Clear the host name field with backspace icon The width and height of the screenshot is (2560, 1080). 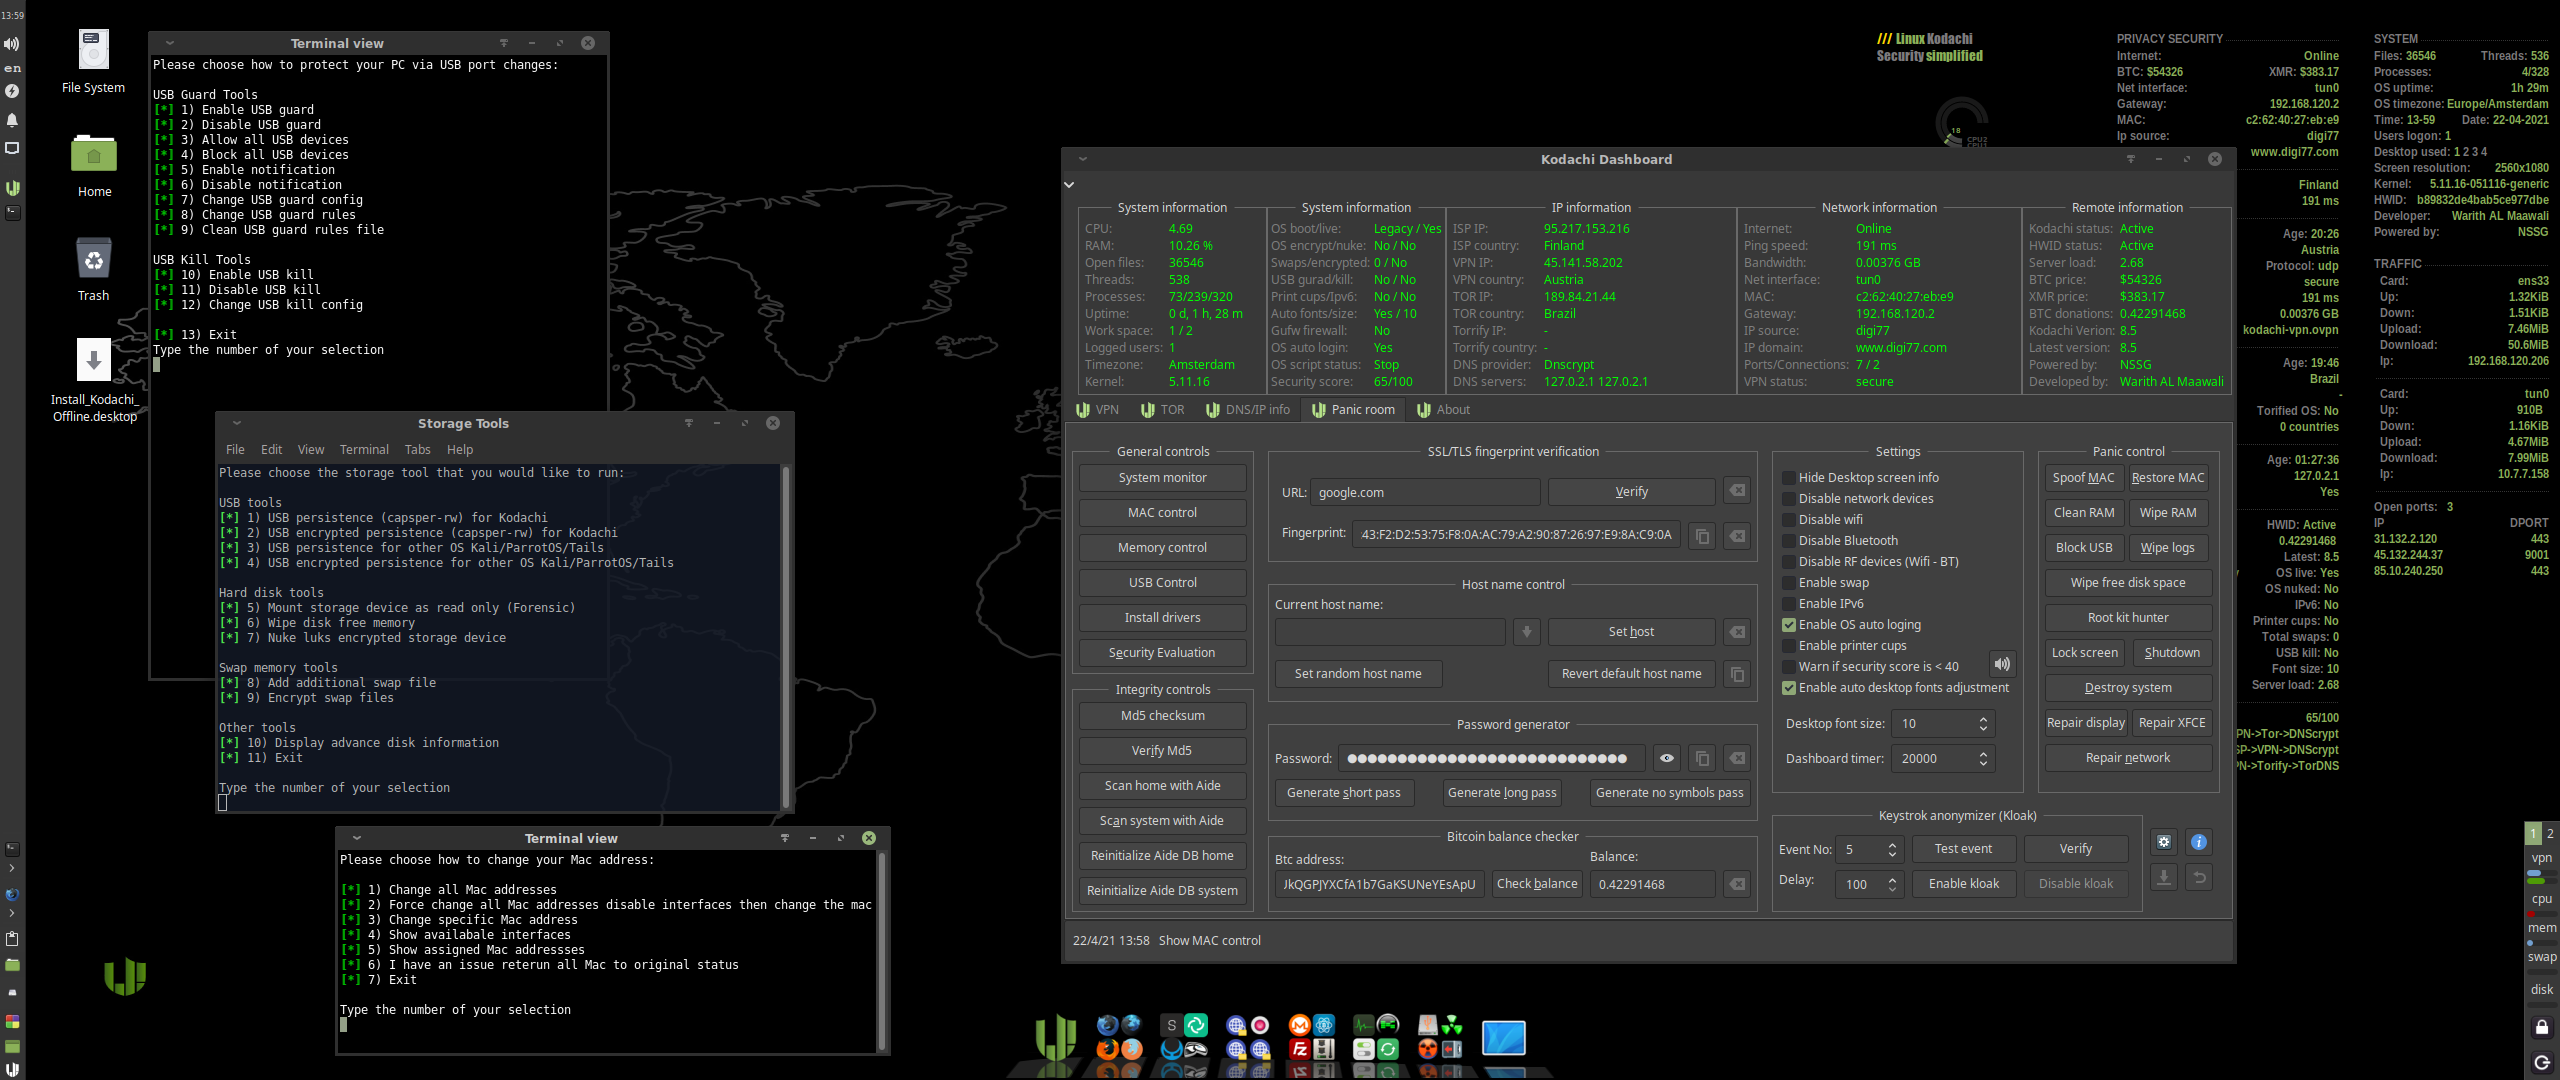pyautogui.click(x=1738, y=632)
